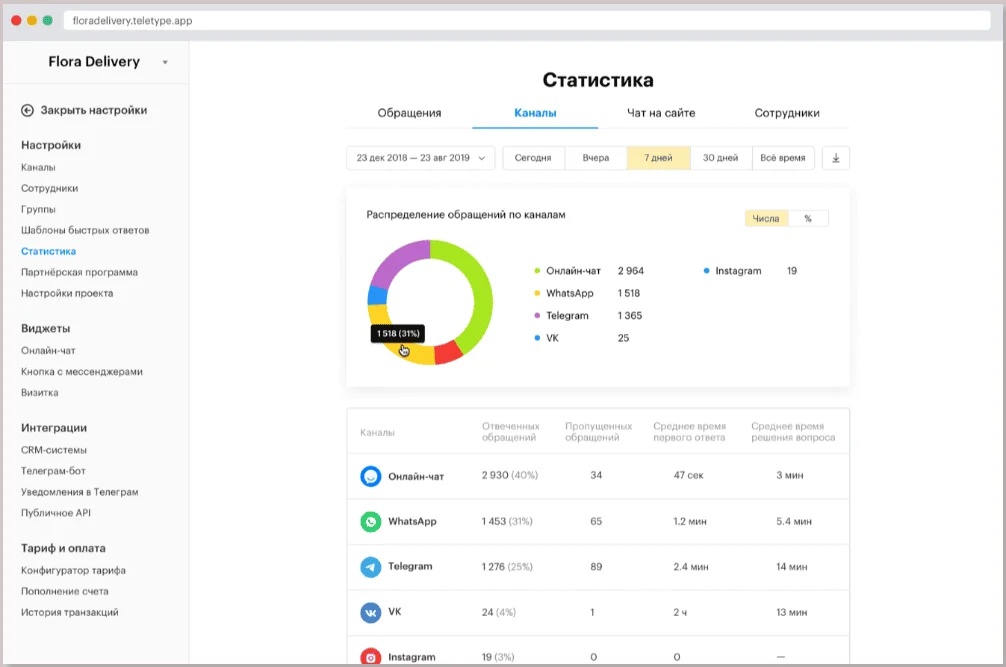Viewport: 1006px width, 667px height.
Task: Click the back arrow icon beside Закрыть настройки
Action: pyautogui.click(x=27, y=111)
